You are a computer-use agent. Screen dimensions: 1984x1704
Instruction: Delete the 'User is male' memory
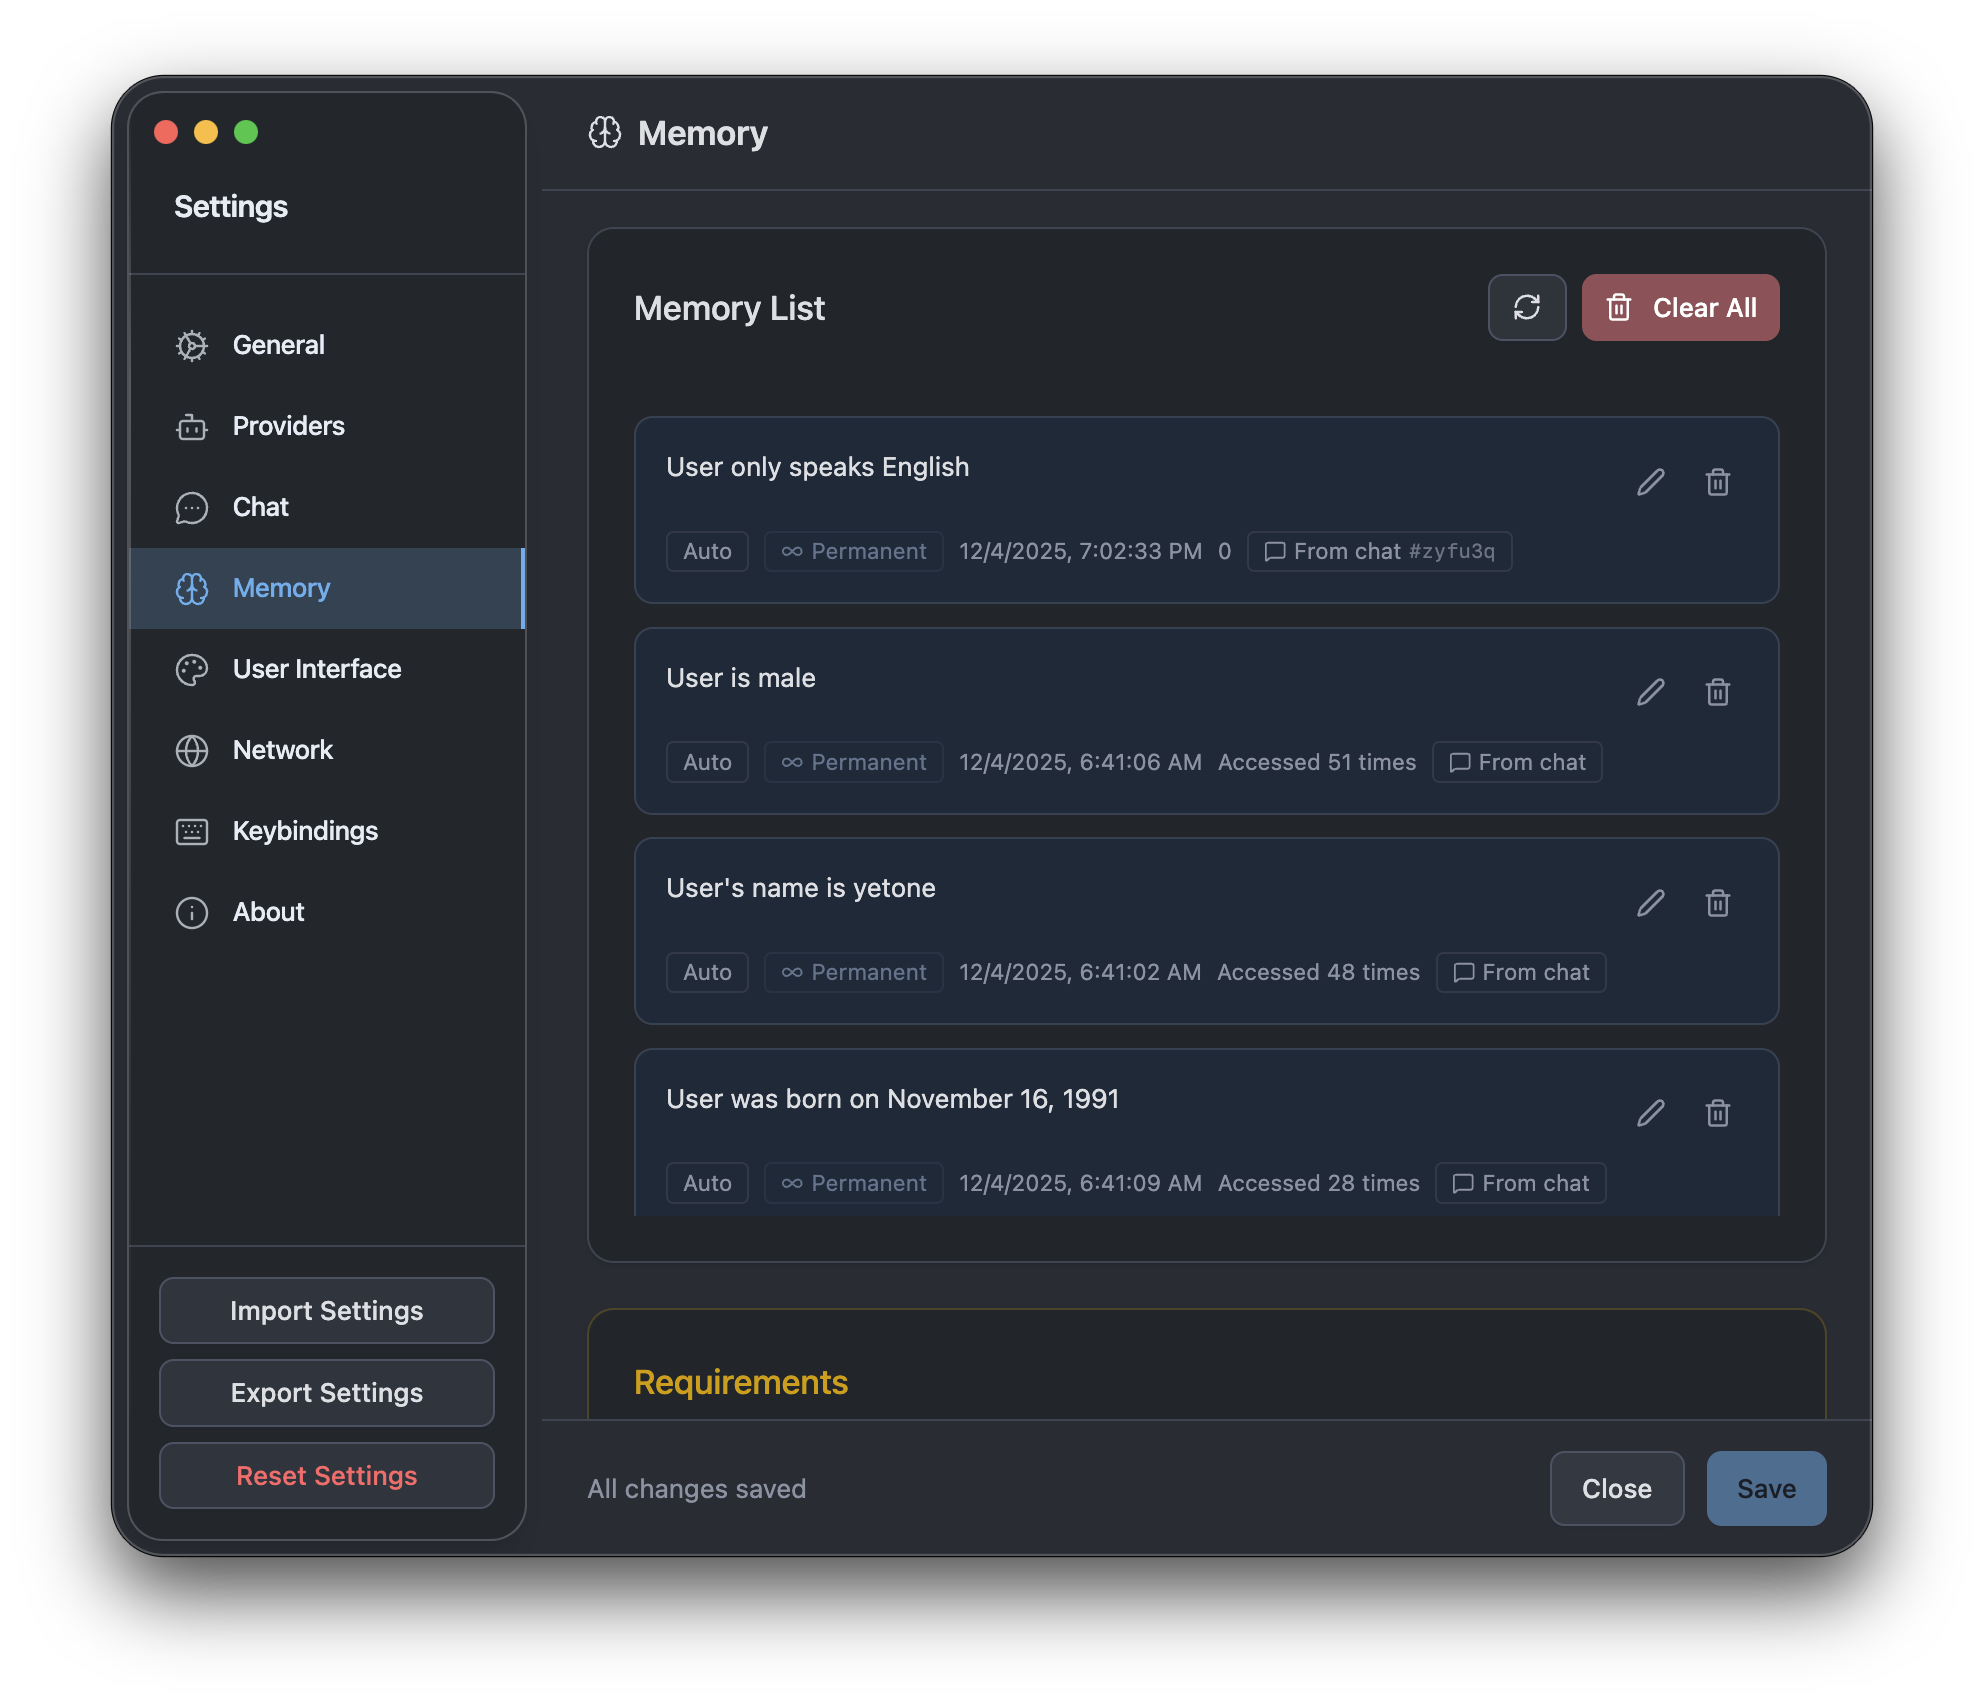click(1717, 692)
